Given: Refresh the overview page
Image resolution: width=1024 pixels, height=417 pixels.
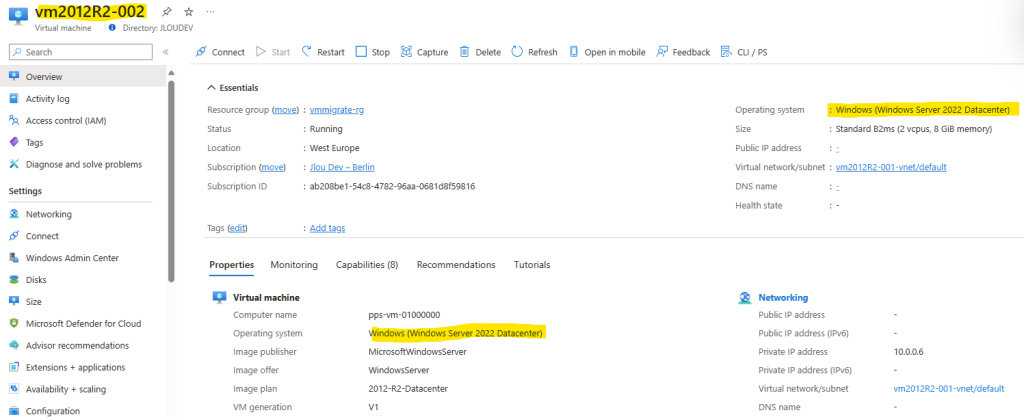Looking at the screenshot, I should point(534,52).
